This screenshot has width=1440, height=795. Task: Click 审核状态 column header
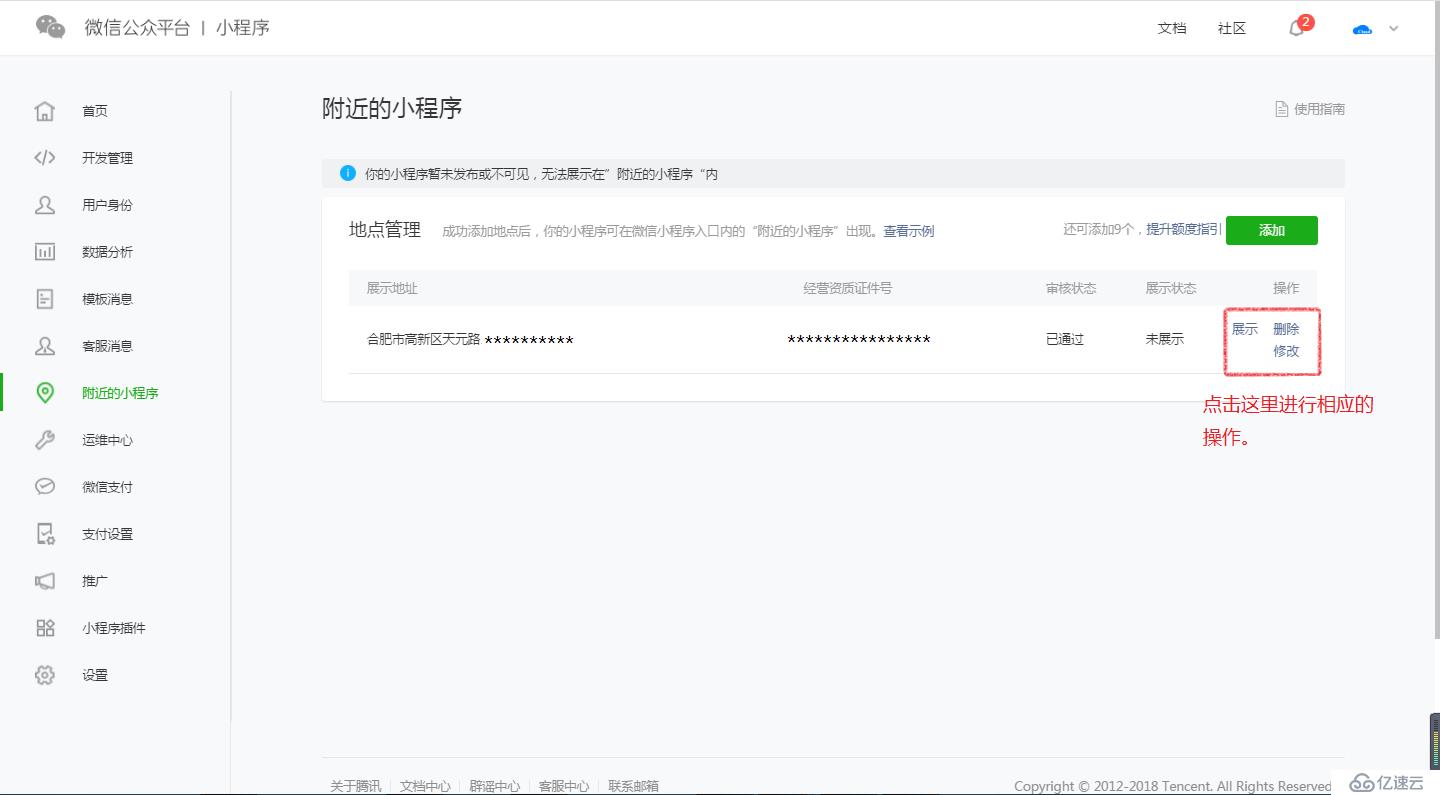(x=1071, y=288)
